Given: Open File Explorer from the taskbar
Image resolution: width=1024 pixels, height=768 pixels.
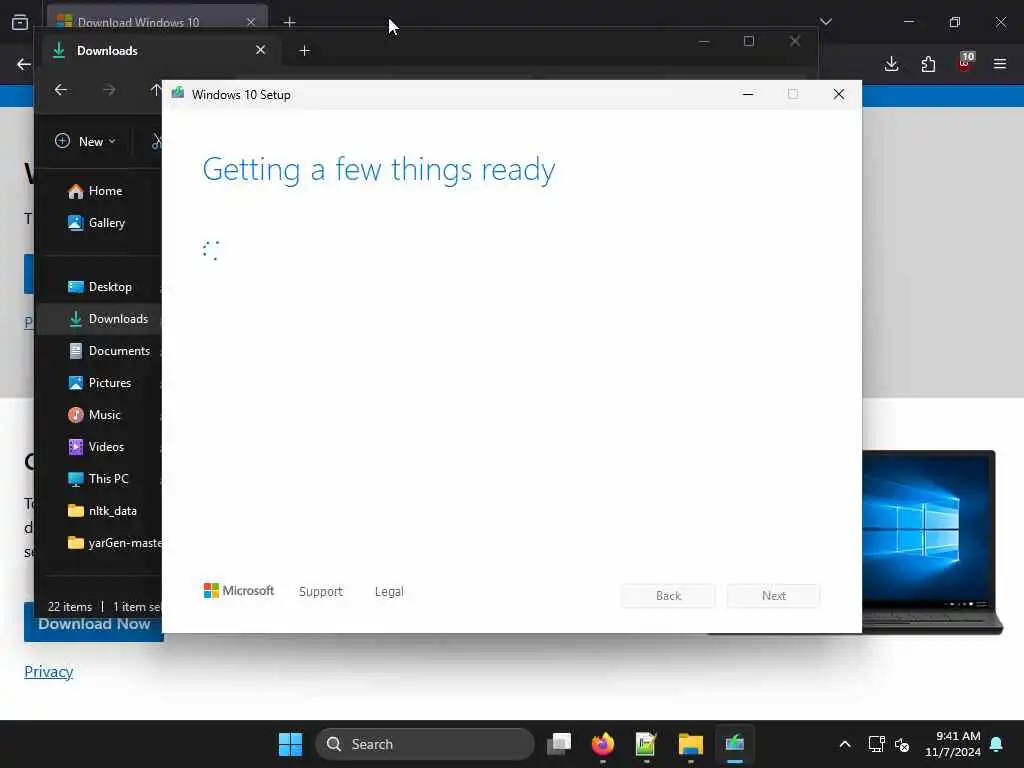Looking at the screenshot, I should click(690, 744).
